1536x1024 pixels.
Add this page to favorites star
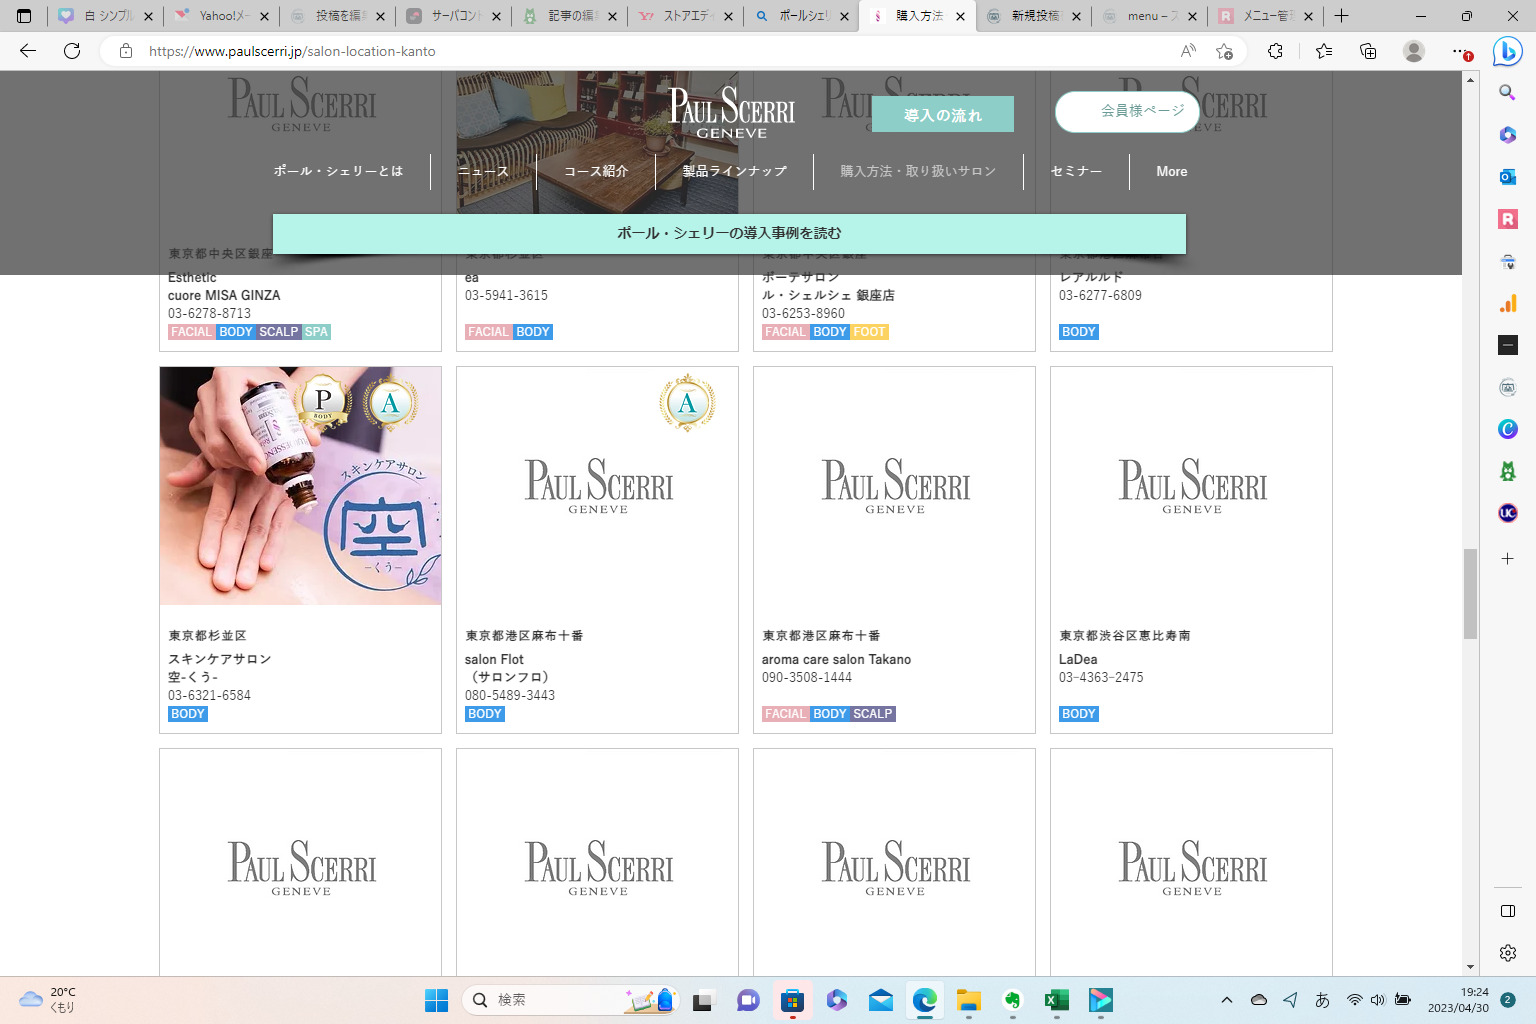pyautogui.click(x=1224, y=51)
